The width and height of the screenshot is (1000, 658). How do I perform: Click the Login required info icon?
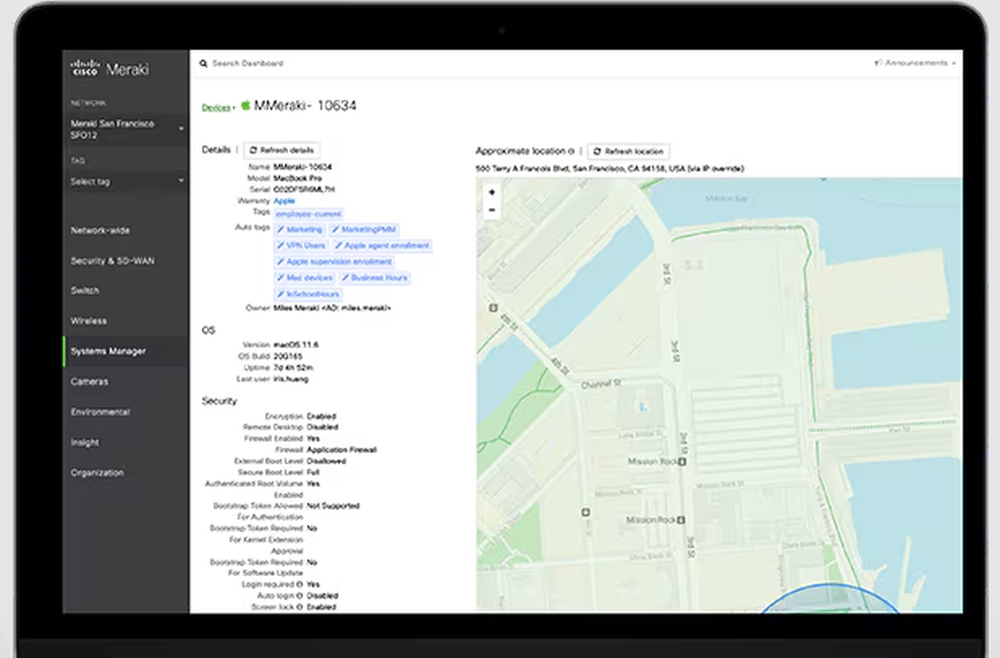click(x=299, y=585)
